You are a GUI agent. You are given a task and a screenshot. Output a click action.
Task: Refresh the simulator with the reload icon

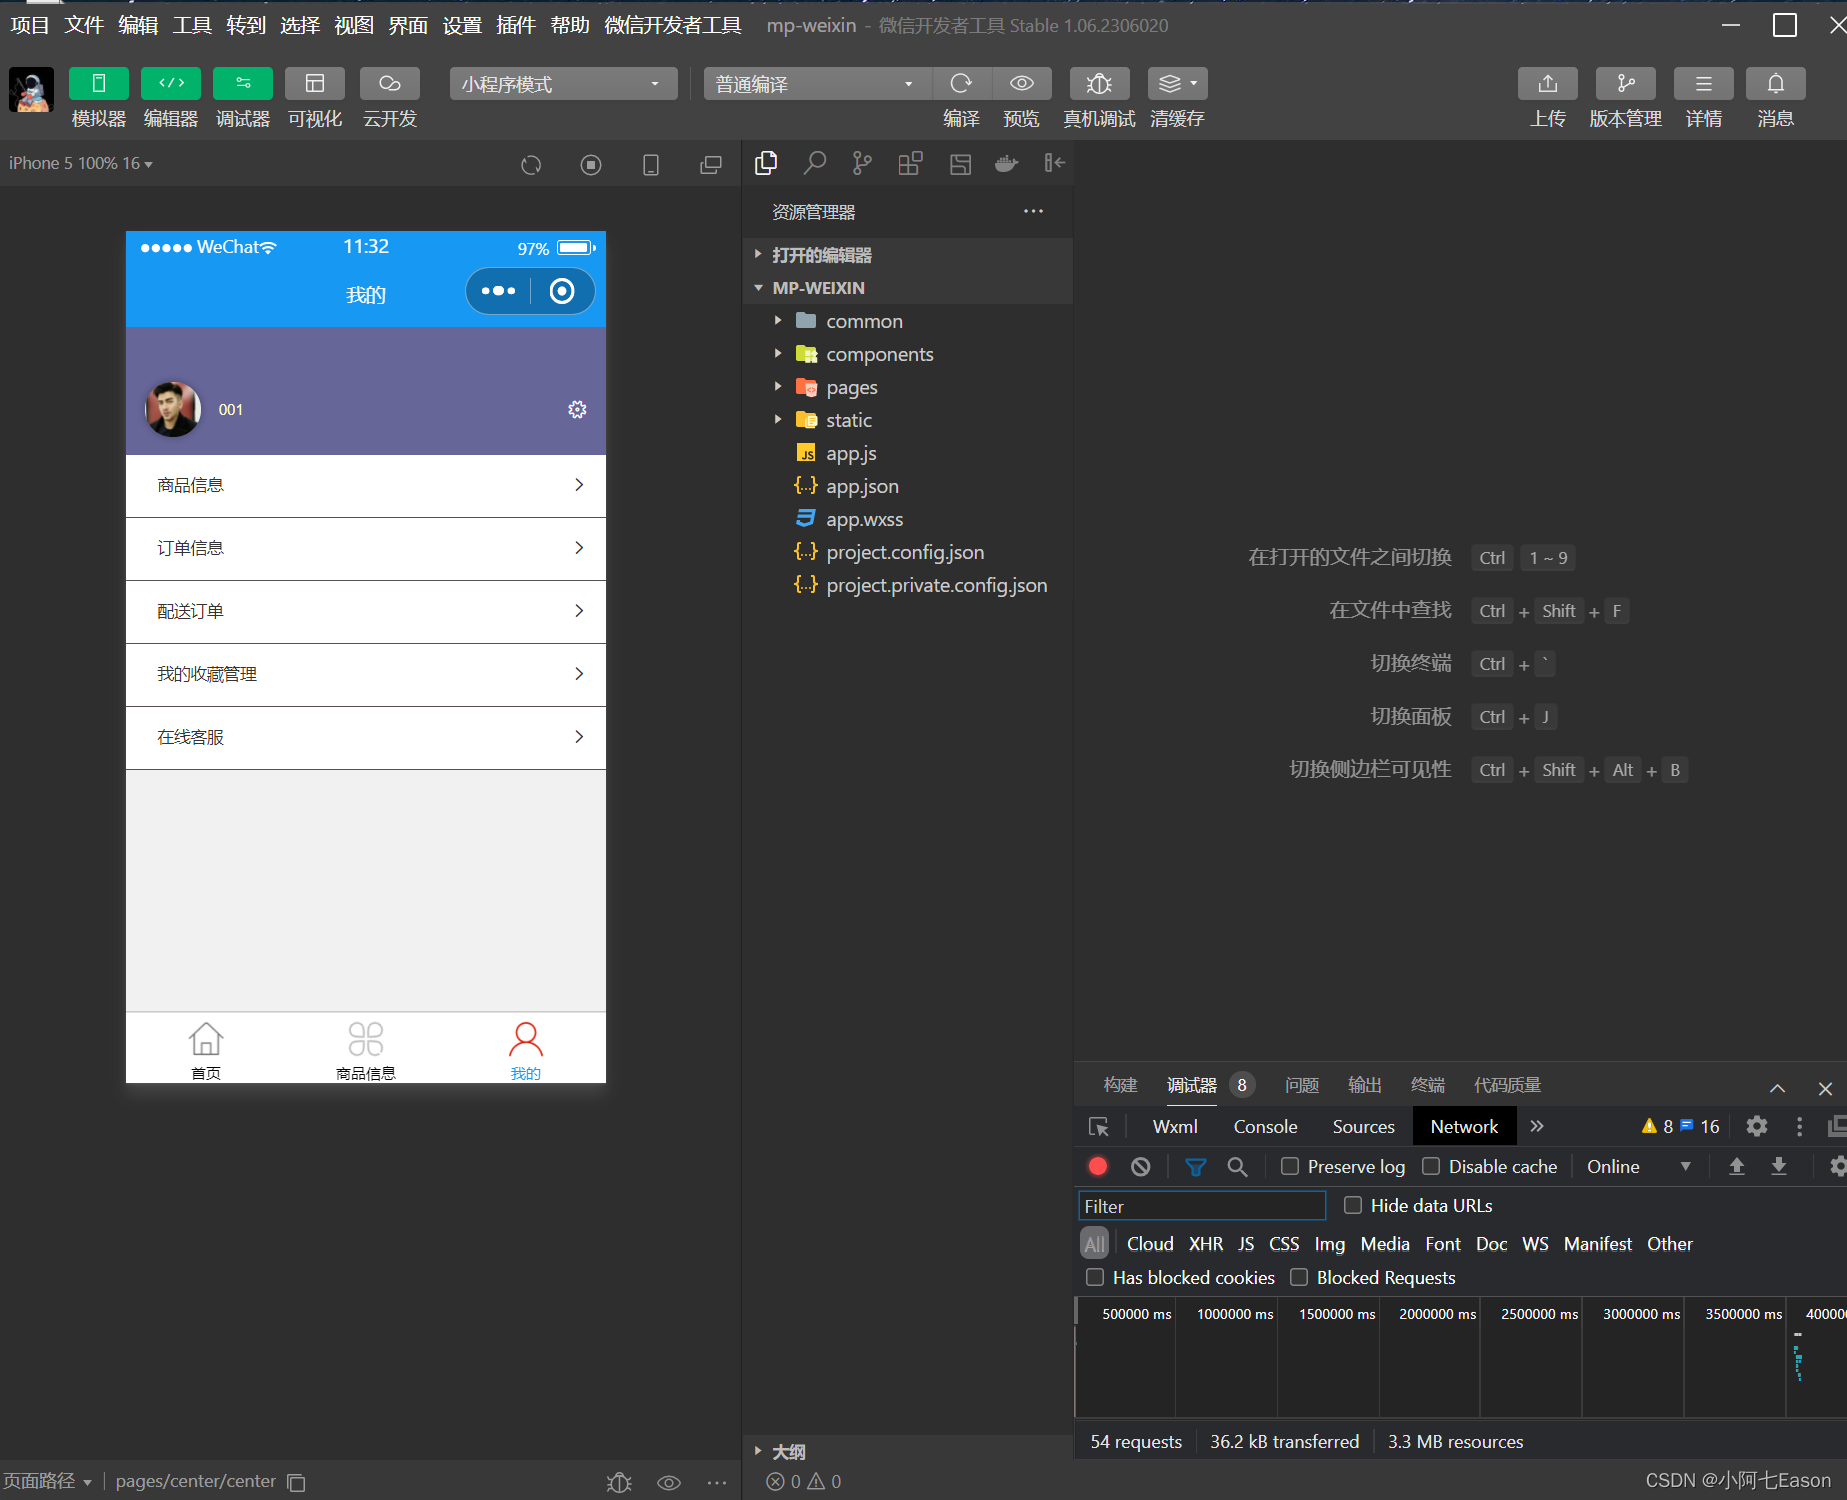click(x=531, y=165)
